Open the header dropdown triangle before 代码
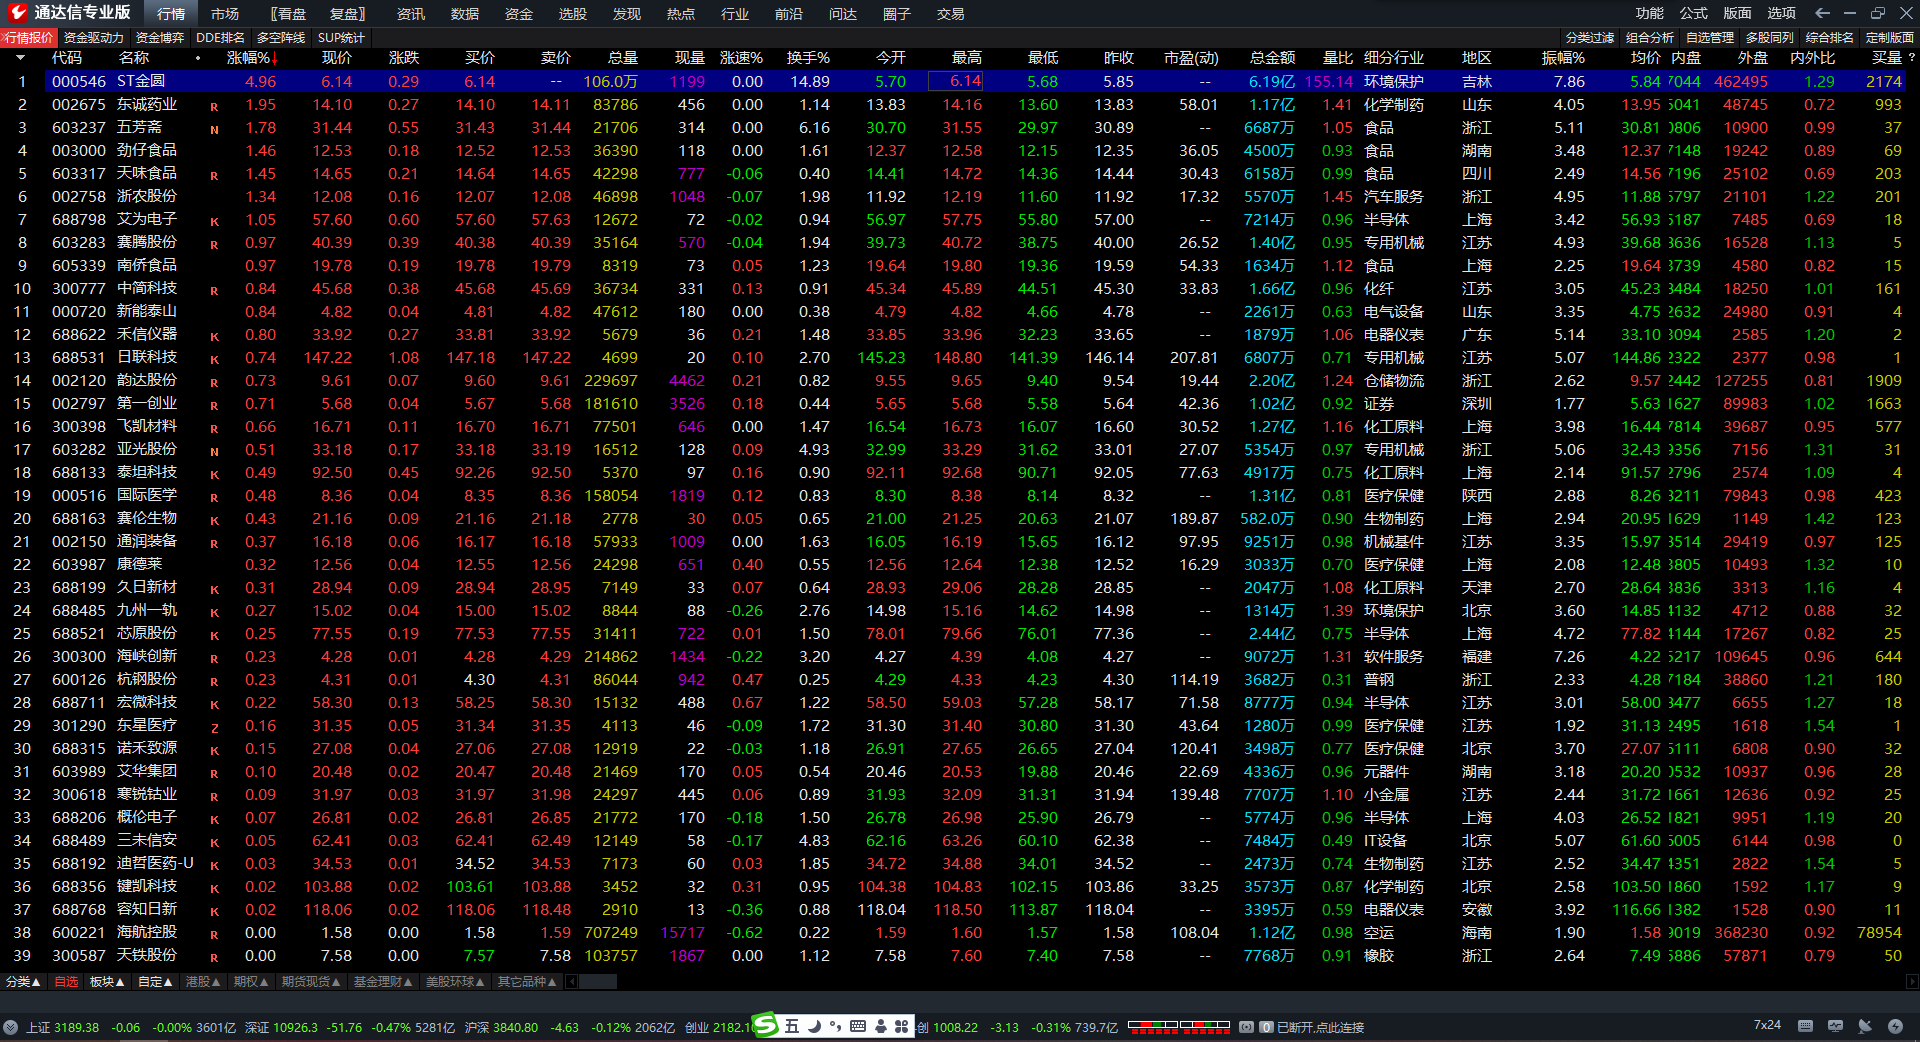 click(20, 58)
